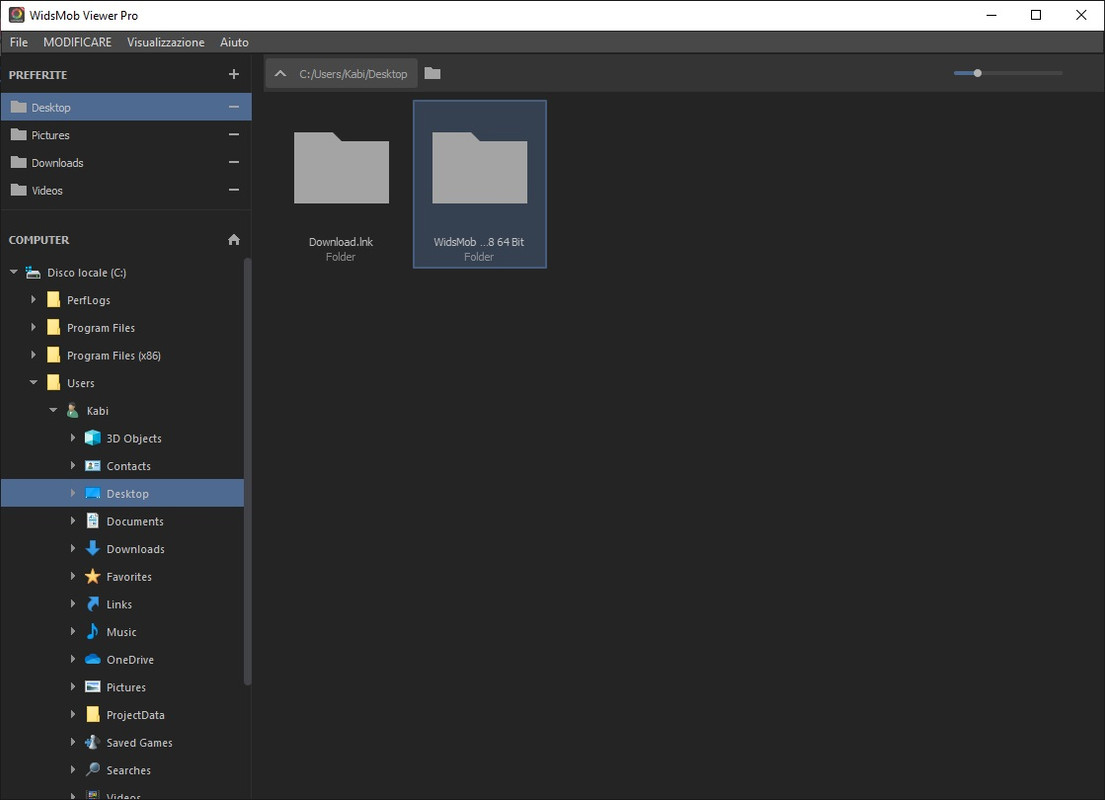Go up one folder level with arrow
Screen dimensions: 1105x800
click(280, 73)
